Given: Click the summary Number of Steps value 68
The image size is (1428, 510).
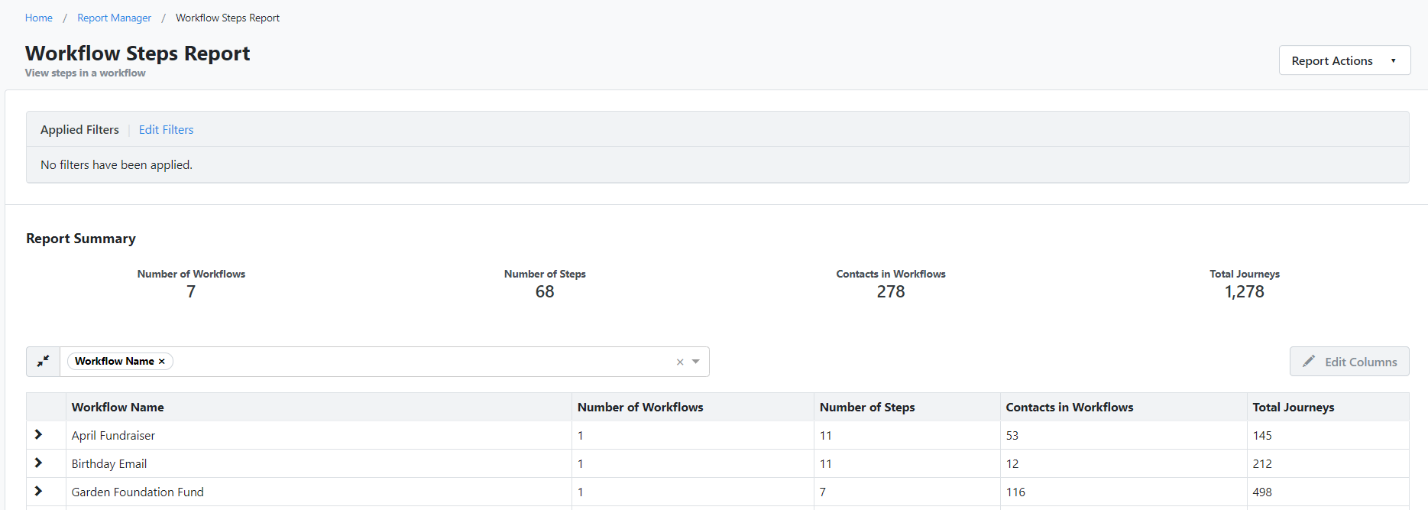Looking at the screenshot, I should point(544,292).
